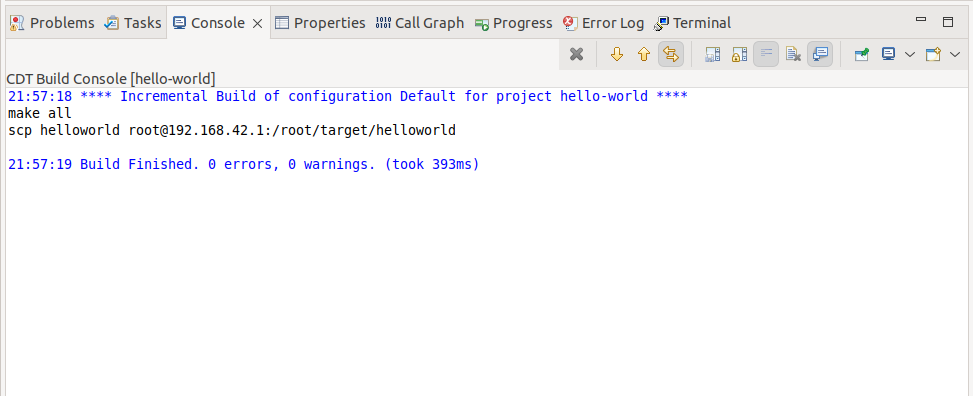
Task: Open the Properties tab
Action: point(320,23)
